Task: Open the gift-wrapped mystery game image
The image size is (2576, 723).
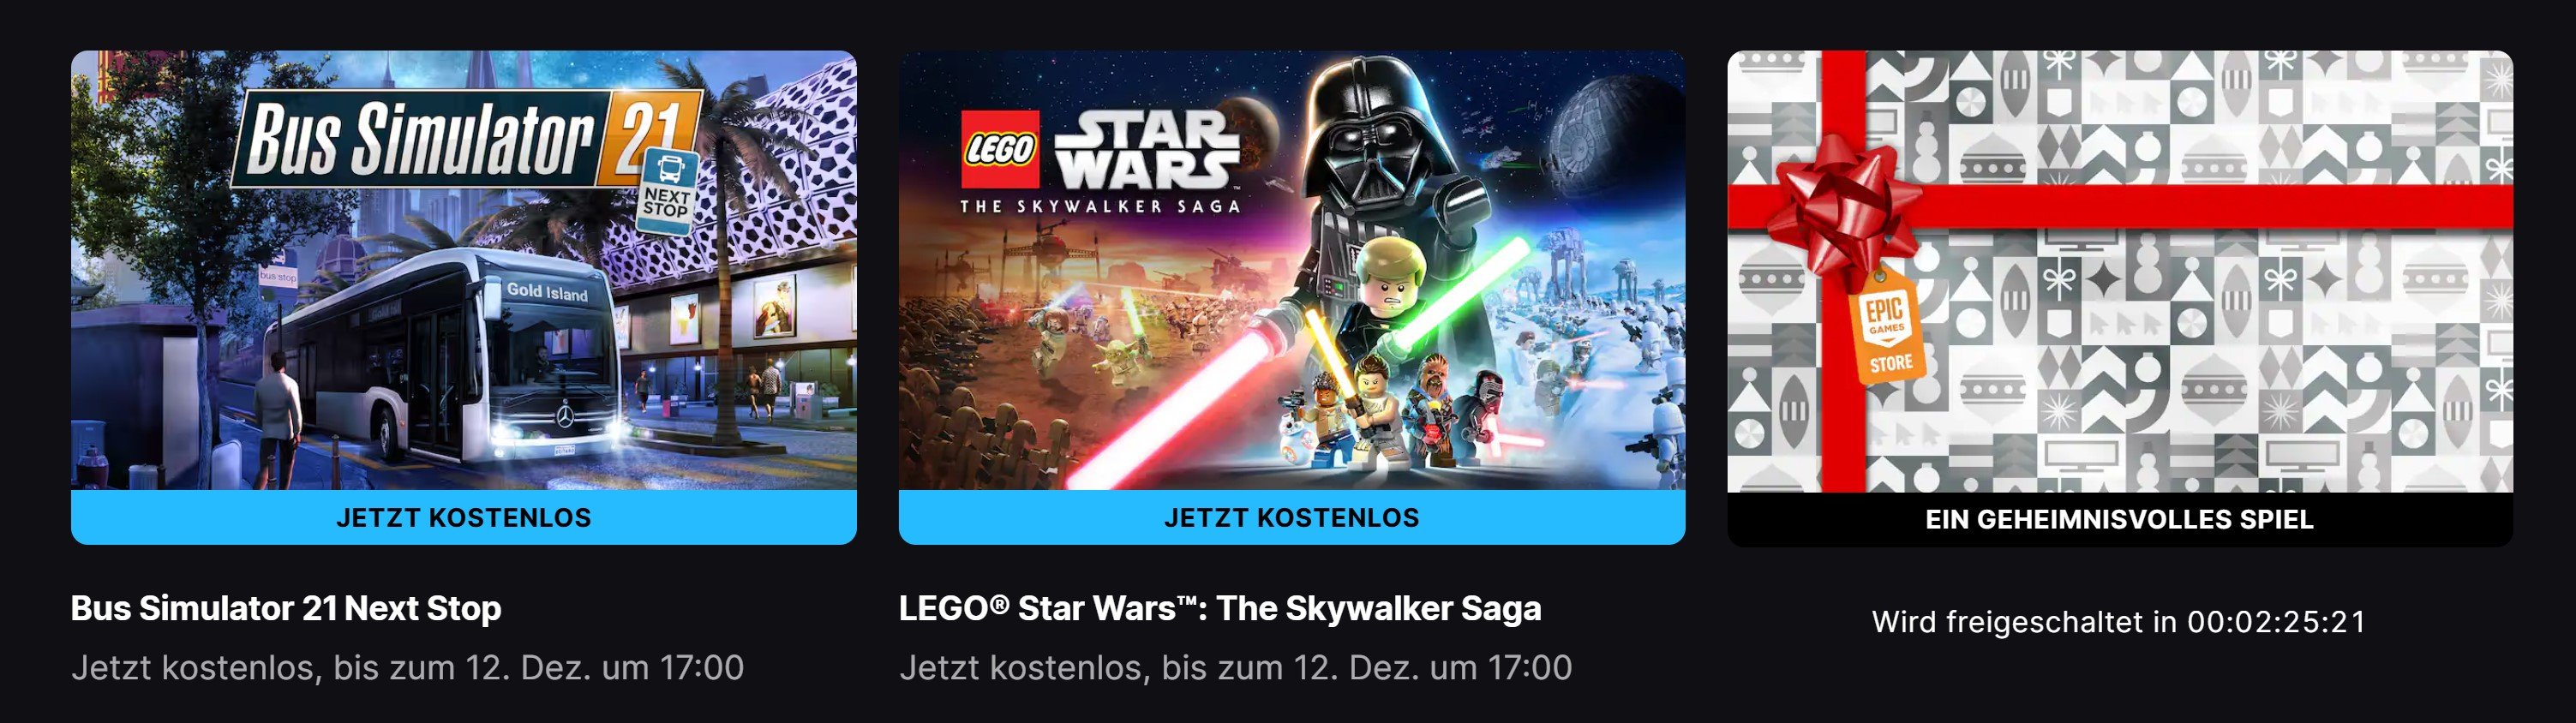Action: coord(2119,271)
